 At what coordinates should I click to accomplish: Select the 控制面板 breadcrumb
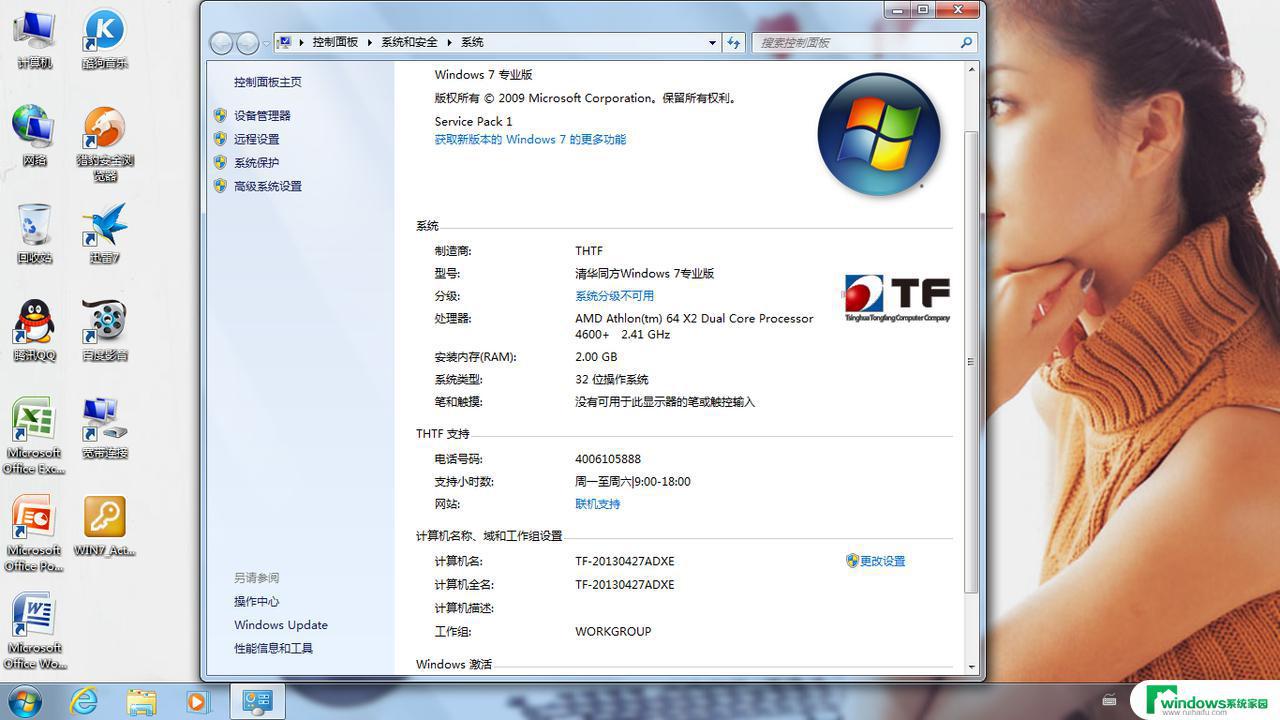tap(335, 42)
